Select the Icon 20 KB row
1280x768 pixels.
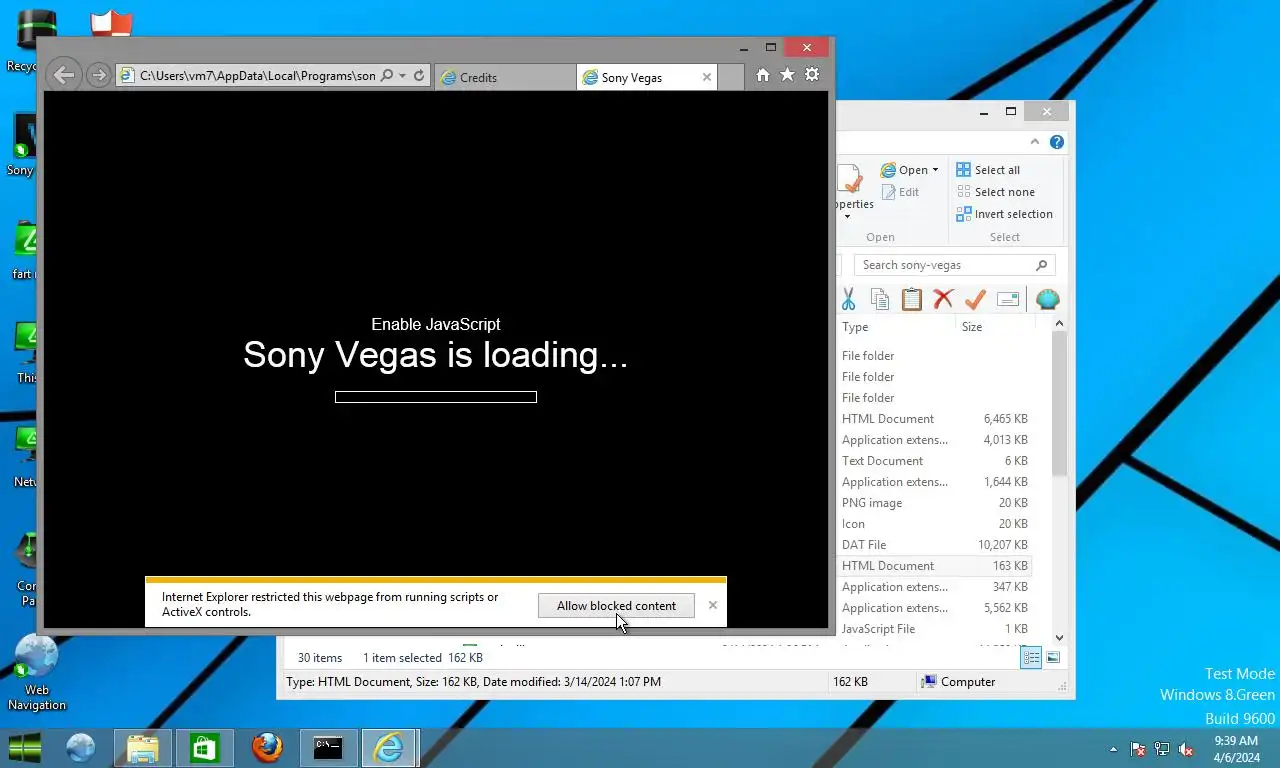pyautogui.click(x=935, y=524)
